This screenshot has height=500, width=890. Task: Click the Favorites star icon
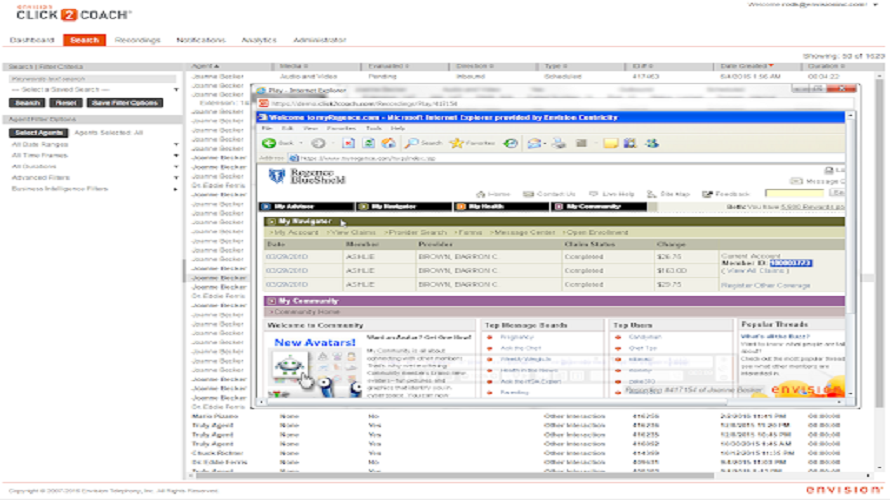pos(456,143)
